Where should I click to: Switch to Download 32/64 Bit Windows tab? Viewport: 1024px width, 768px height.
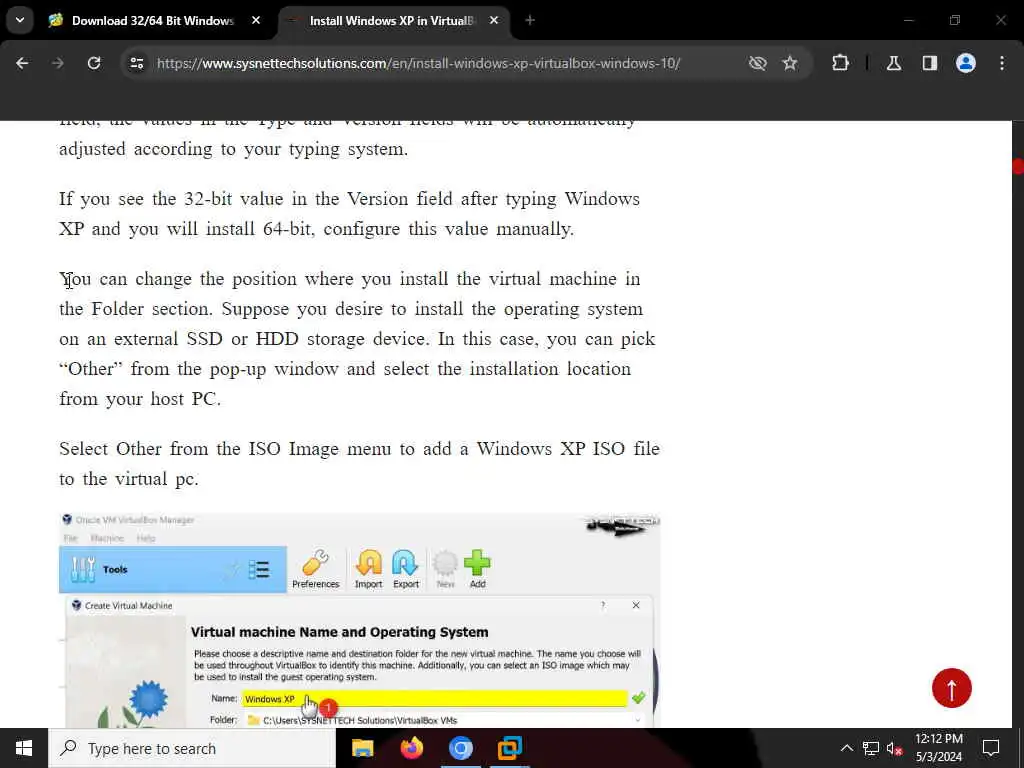(155, 21)
